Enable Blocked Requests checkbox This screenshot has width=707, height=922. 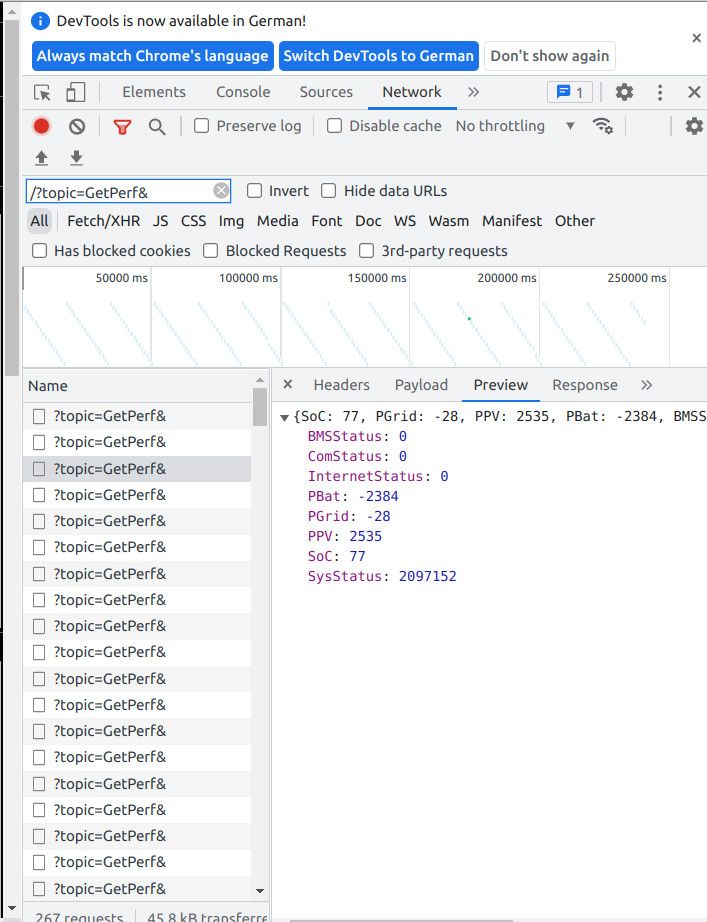[211, 251]
